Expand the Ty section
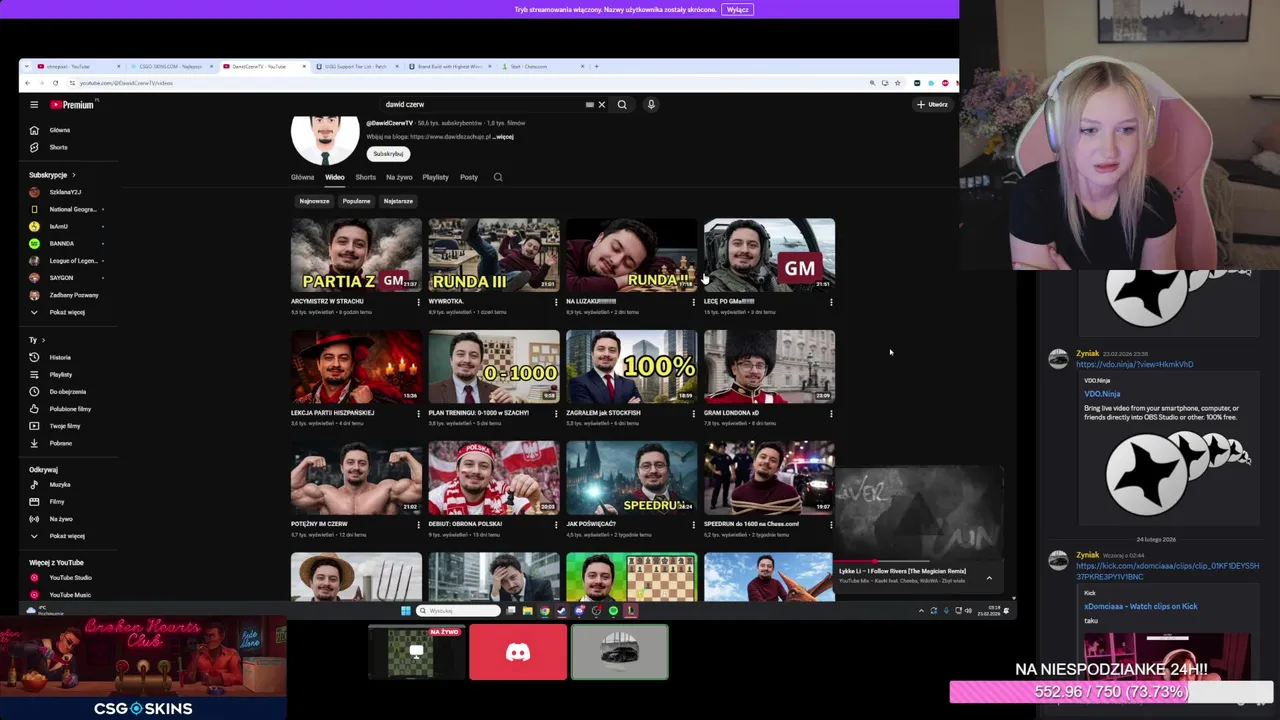This screenshot has width=1280, height=720. point(38,340)
